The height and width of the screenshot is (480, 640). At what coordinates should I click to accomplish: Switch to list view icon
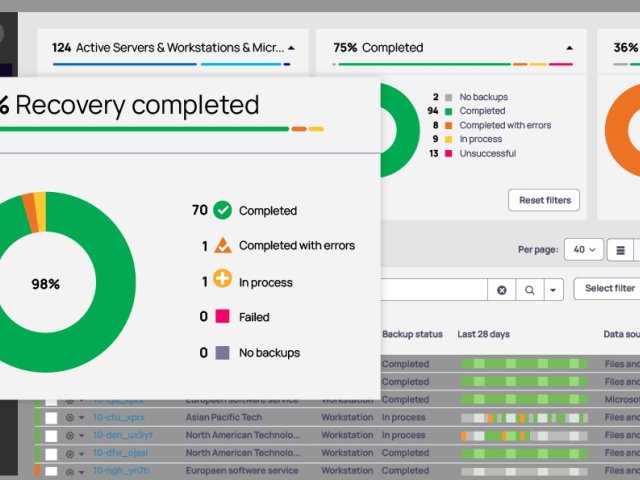[x=620, y=250]
